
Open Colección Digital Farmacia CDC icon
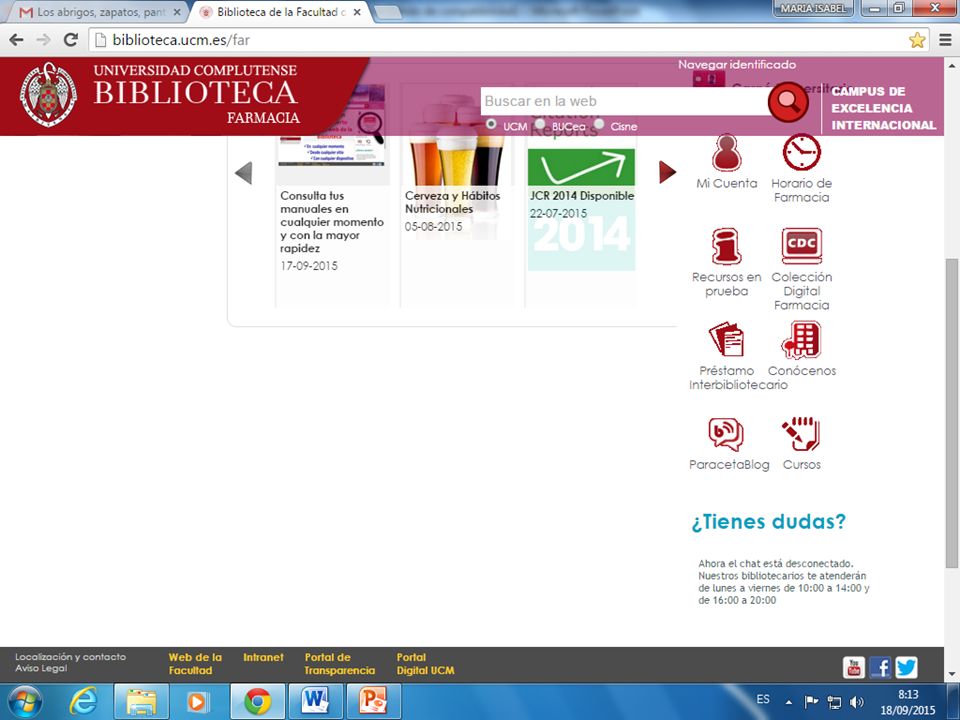pyautogui.click(x=801, y=246)
